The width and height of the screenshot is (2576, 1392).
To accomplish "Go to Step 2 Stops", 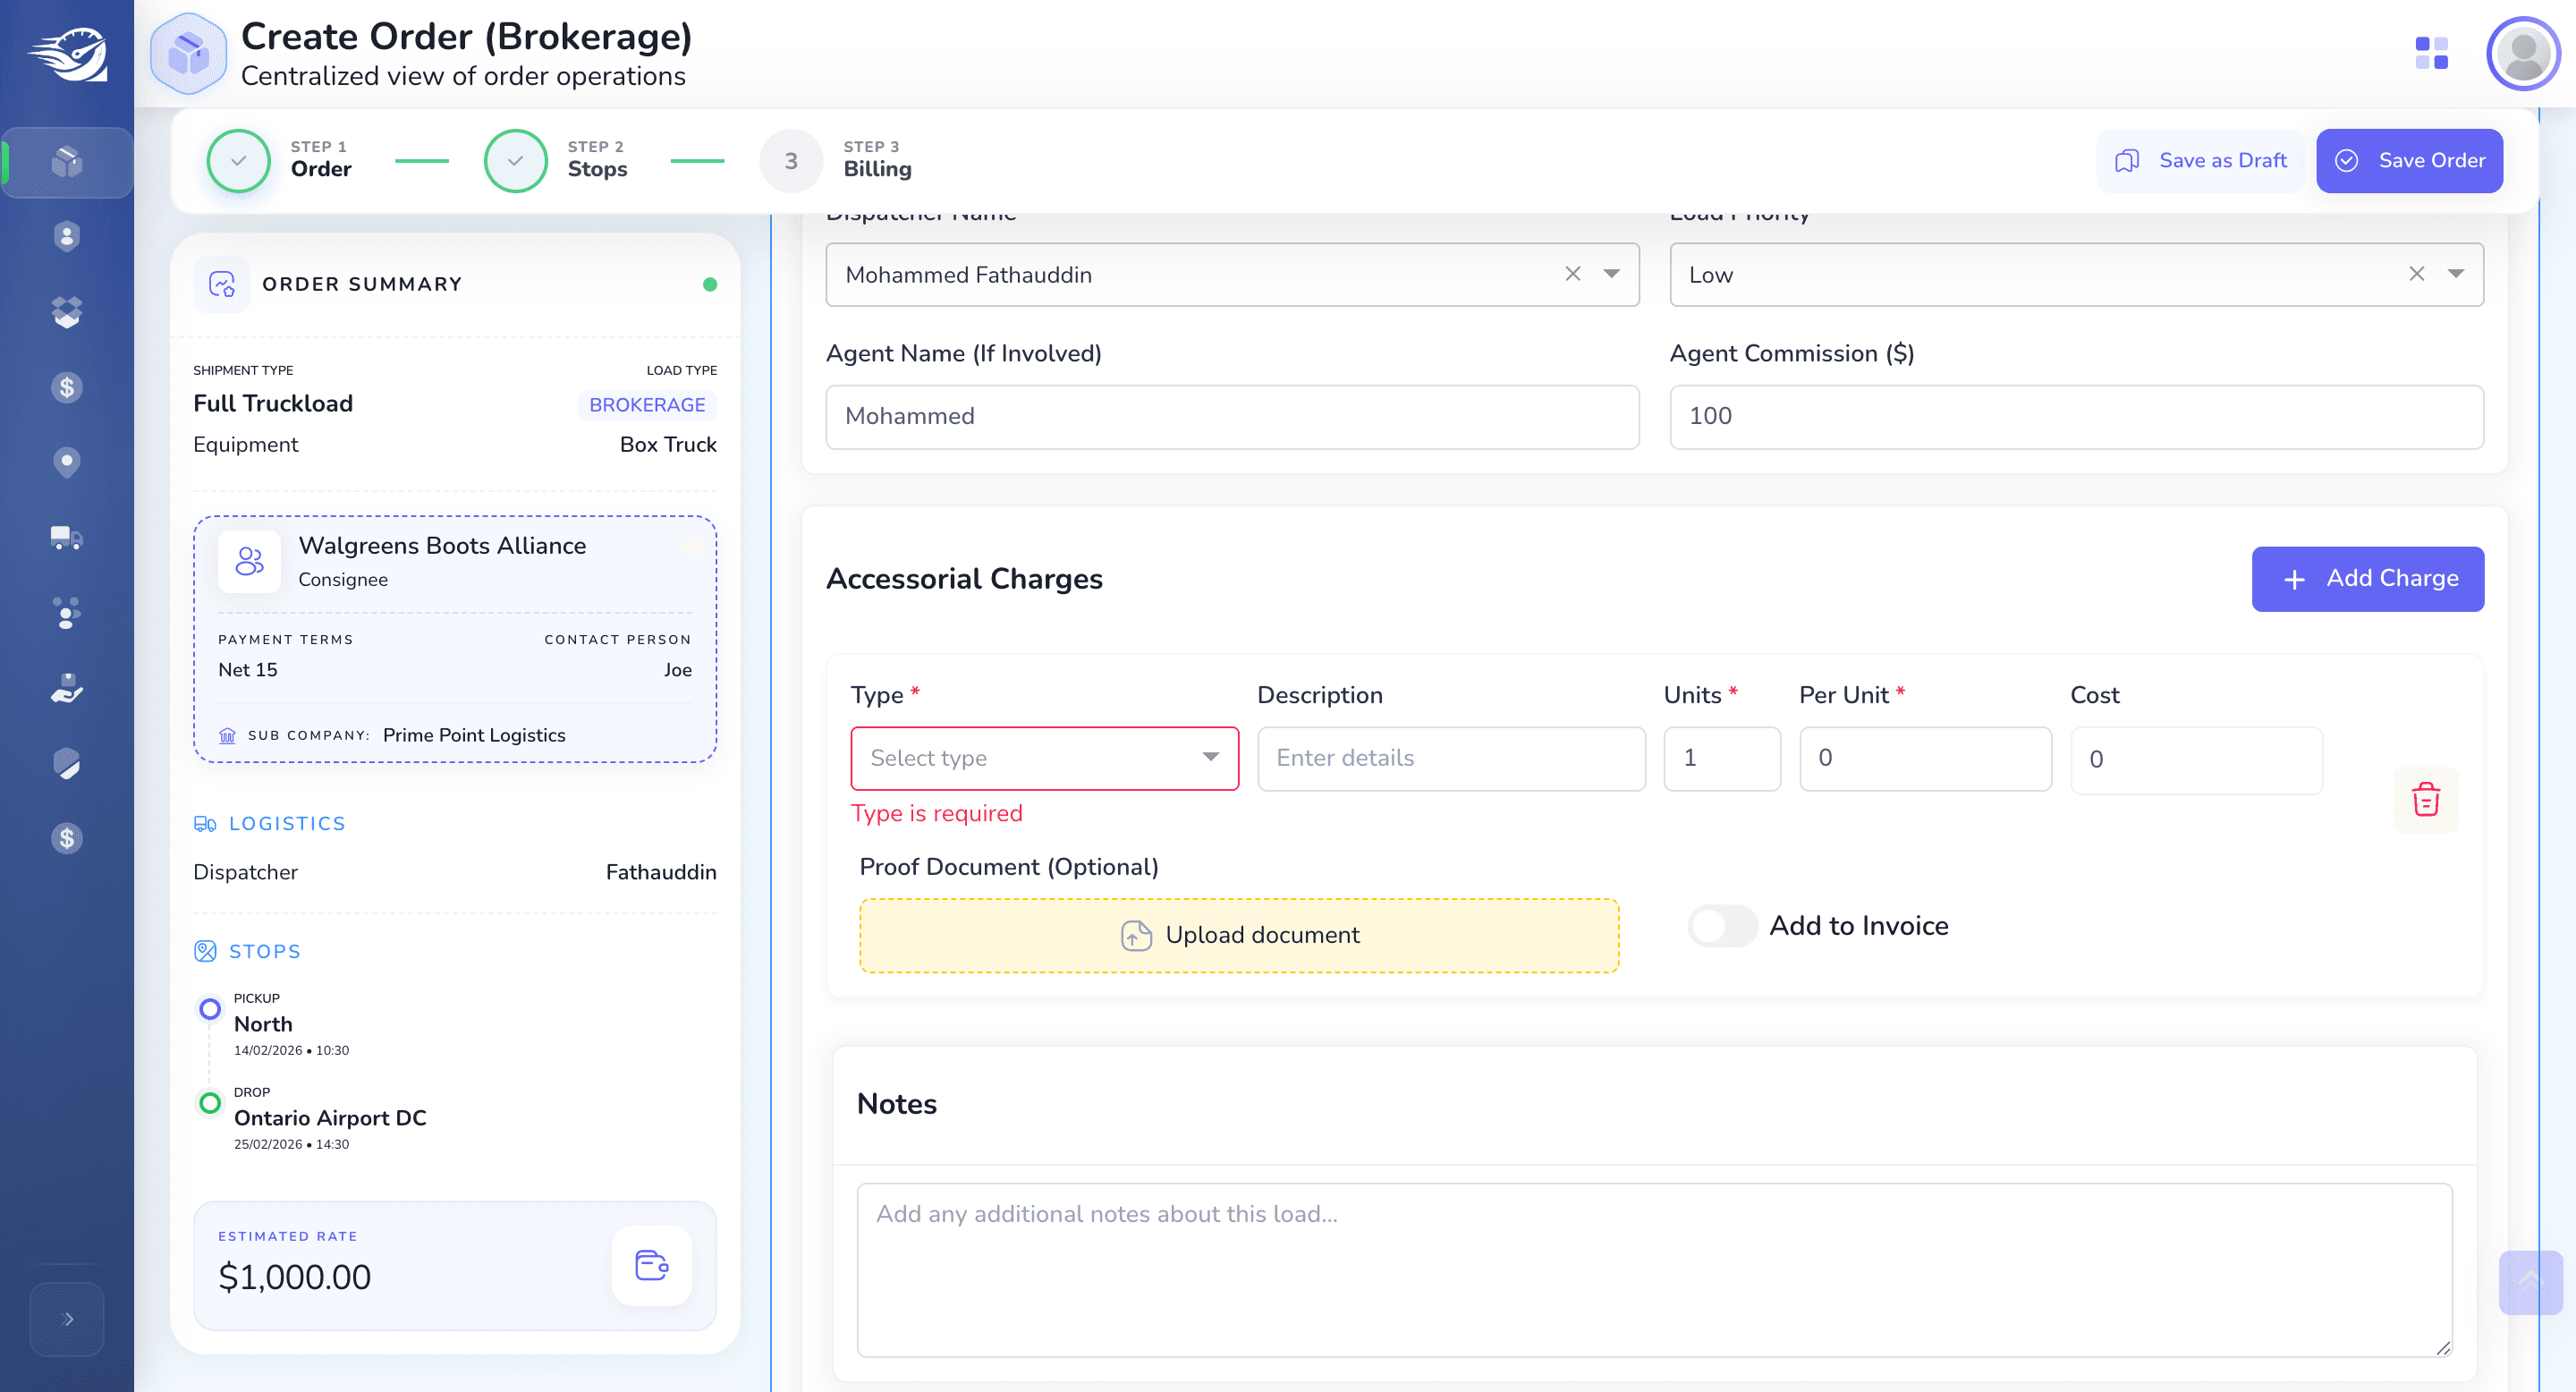I will [556, 160].
